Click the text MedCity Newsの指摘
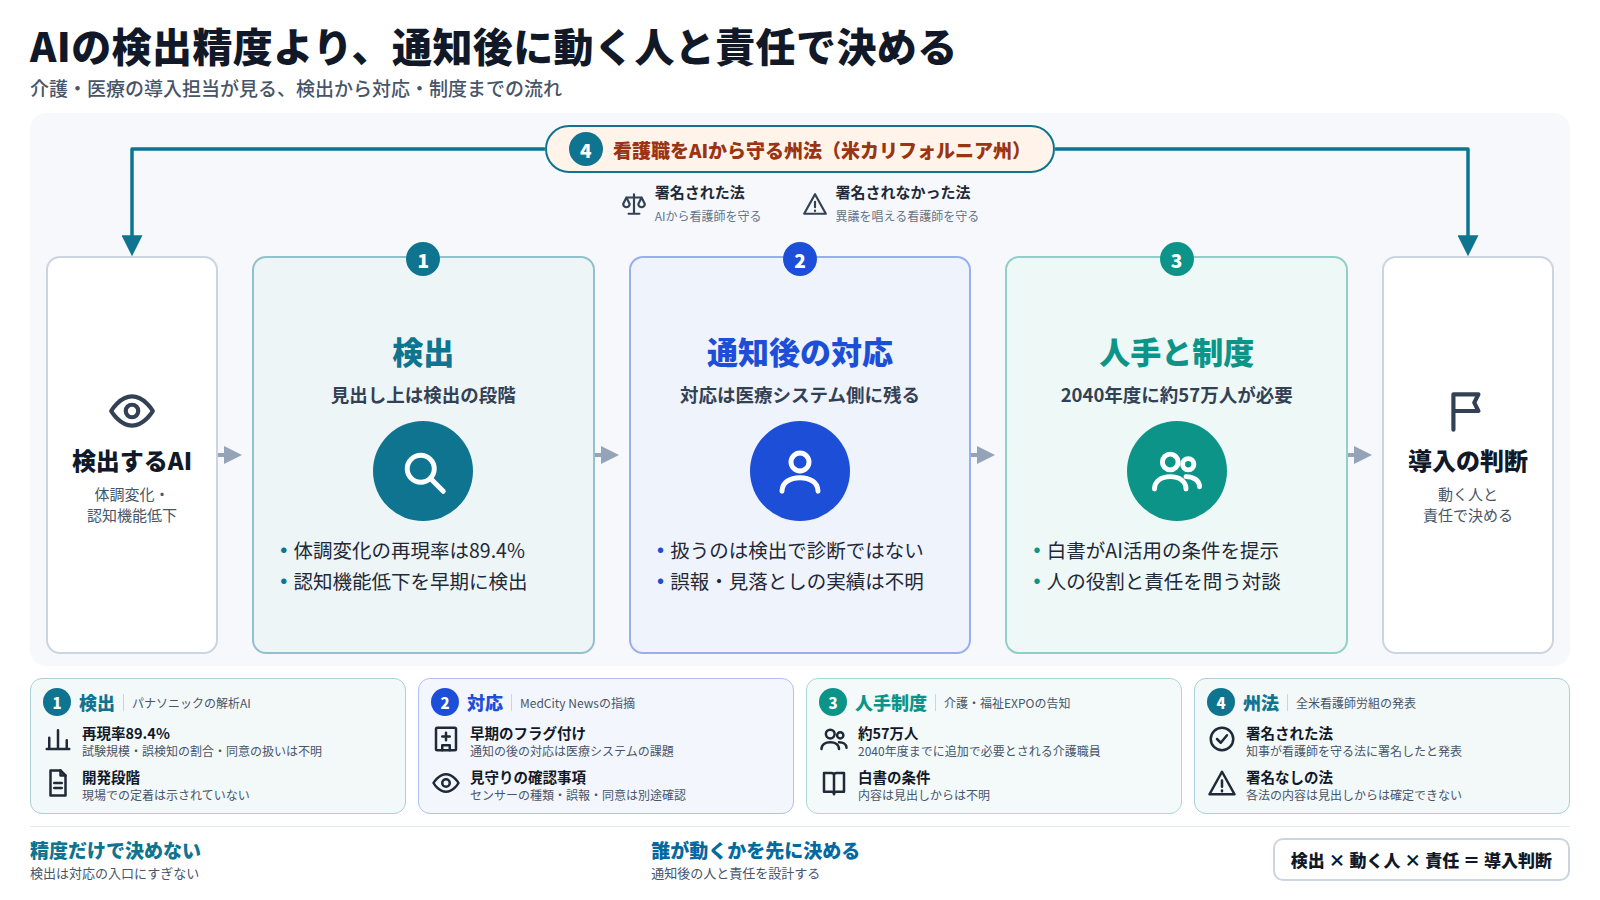The image size is (1600, 900). [577, 704]
